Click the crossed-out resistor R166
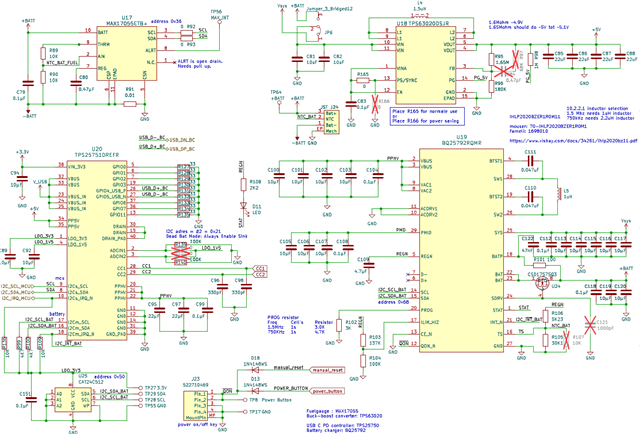The width and height of the screenshot is (640, 434). (375, 103)
